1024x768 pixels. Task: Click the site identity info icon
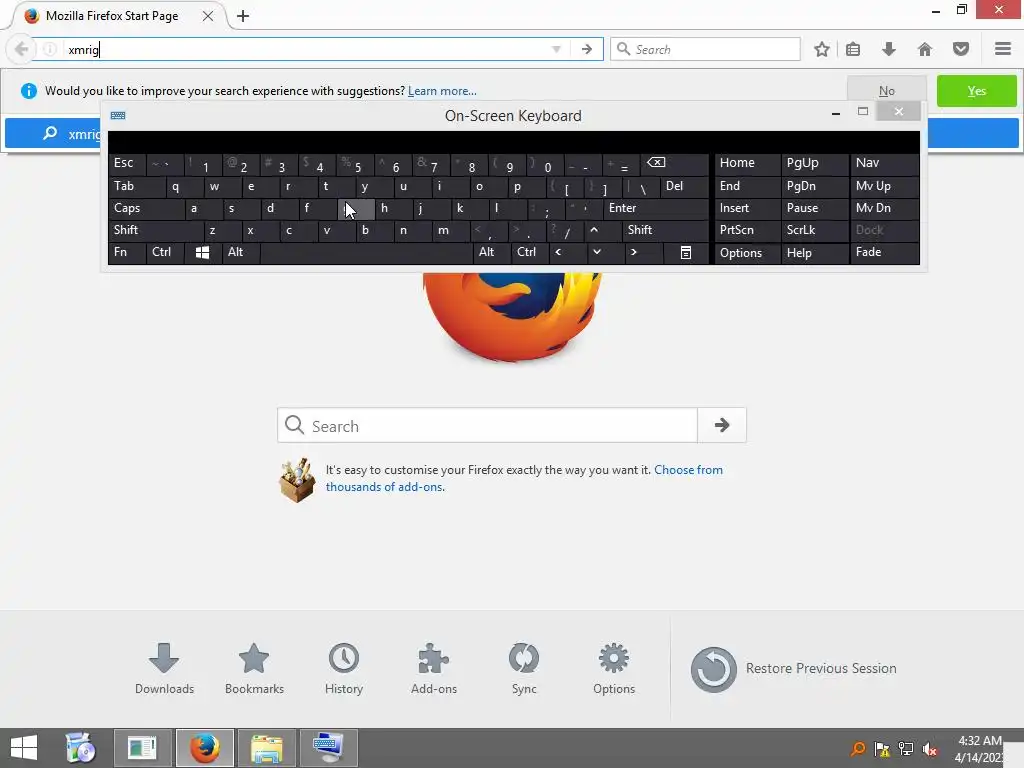pyautogui.click(x=50, y=50)
